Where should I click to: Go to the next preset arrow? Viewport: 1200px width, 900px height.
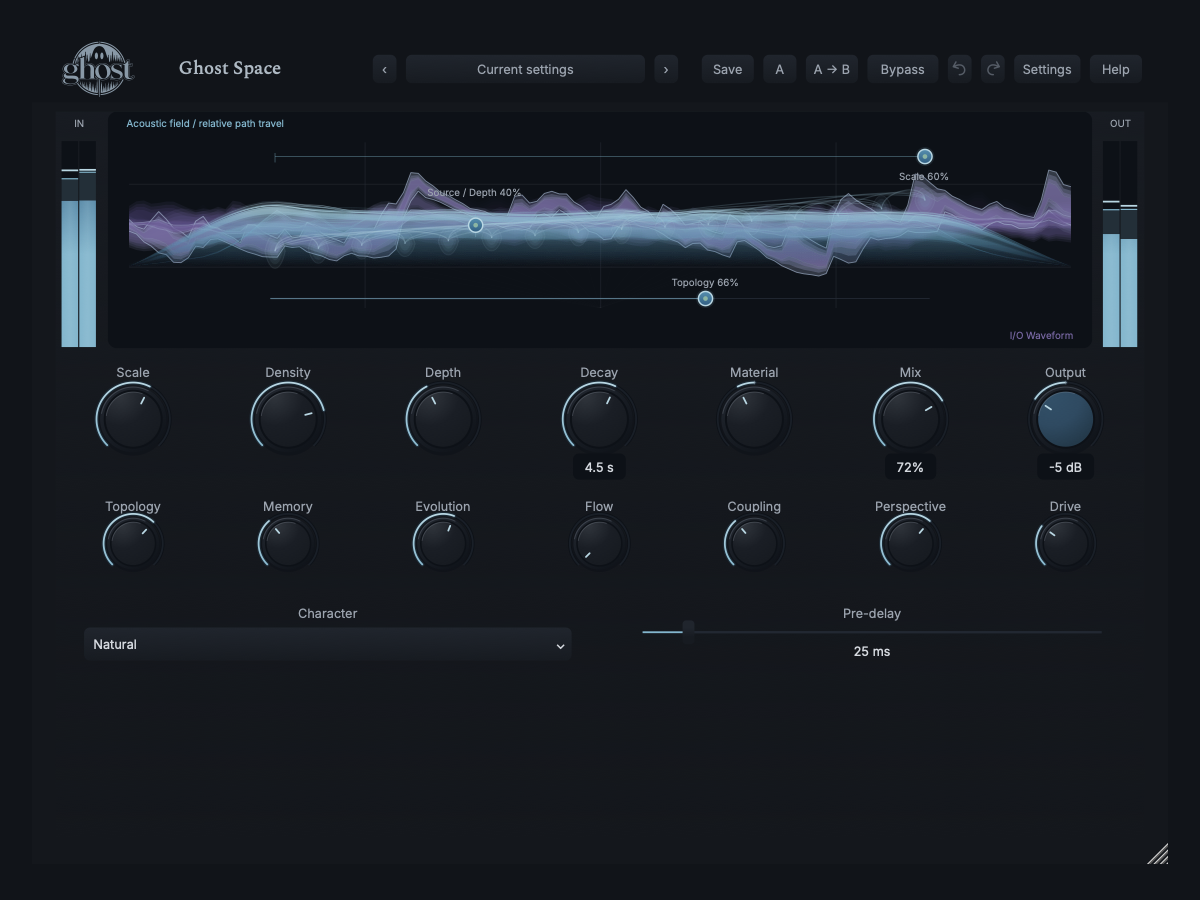(x=666, y=69)
